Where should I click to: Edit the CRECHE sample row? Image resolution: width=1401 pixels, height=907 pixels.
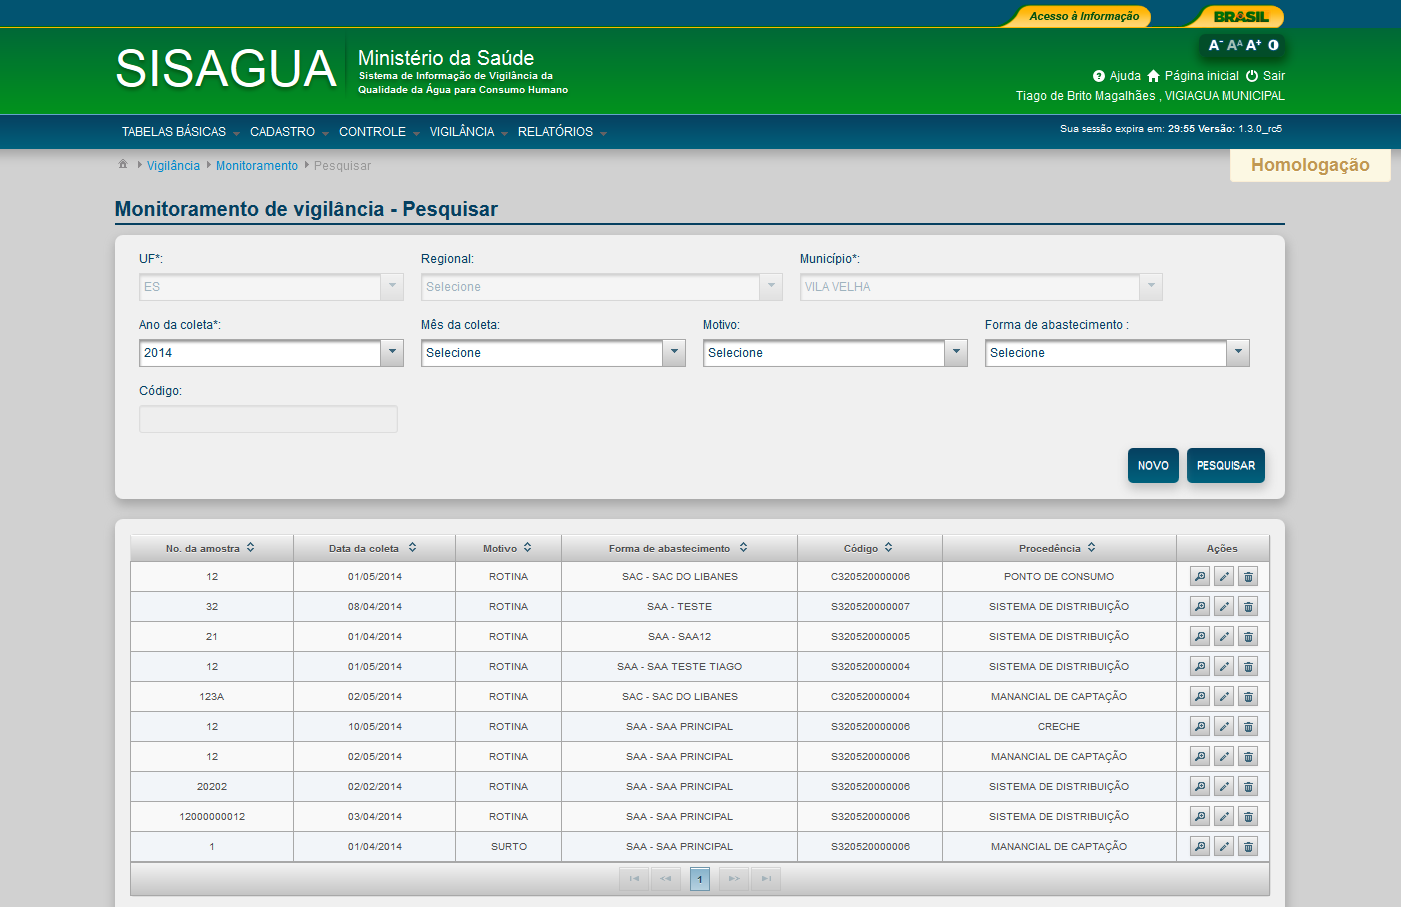pos(1224,727)
